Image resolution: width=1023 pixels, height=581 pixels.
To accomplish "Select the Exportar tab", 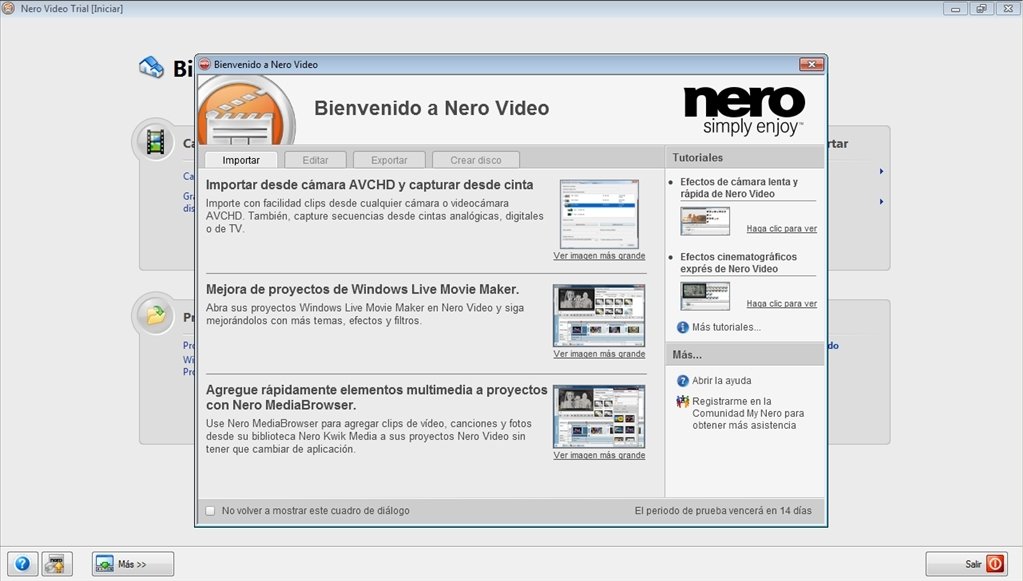I will click(x=389, y=160).
